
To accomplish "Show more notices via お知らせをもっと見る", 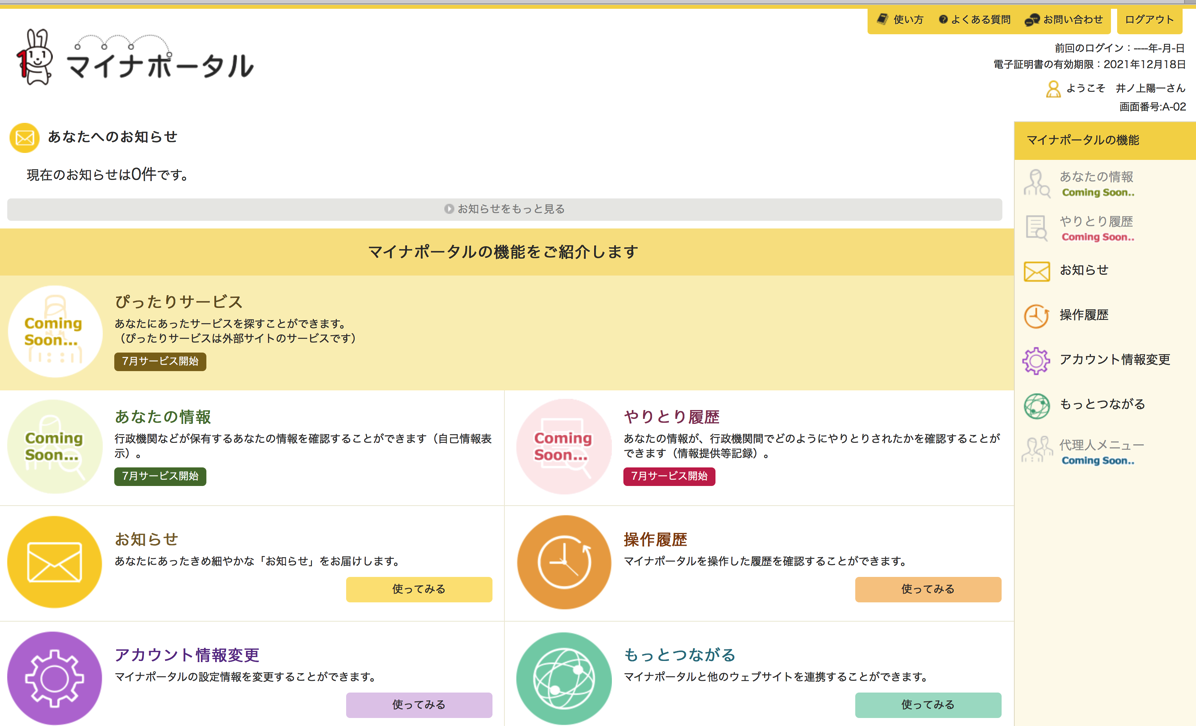I will coord(505,209).
